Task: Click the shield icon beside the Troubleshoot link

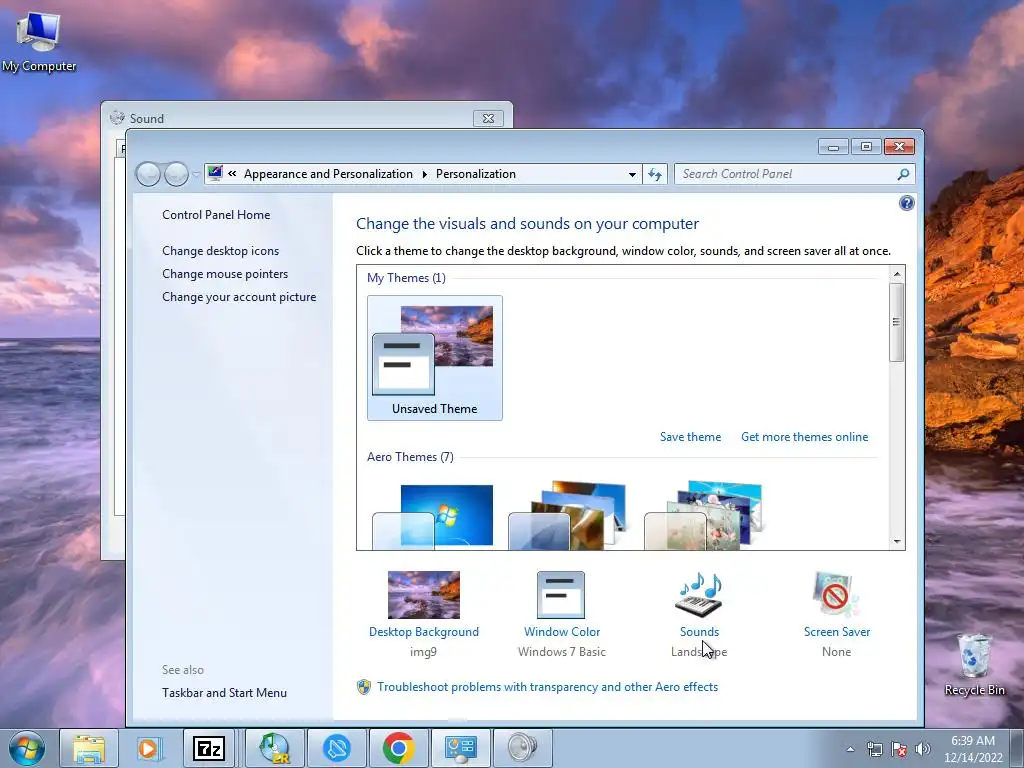Action: (x=364, y=687)
